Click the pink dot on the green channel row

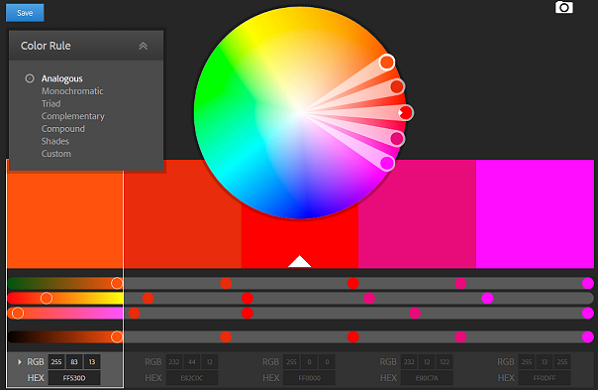[x=369, y=298]
